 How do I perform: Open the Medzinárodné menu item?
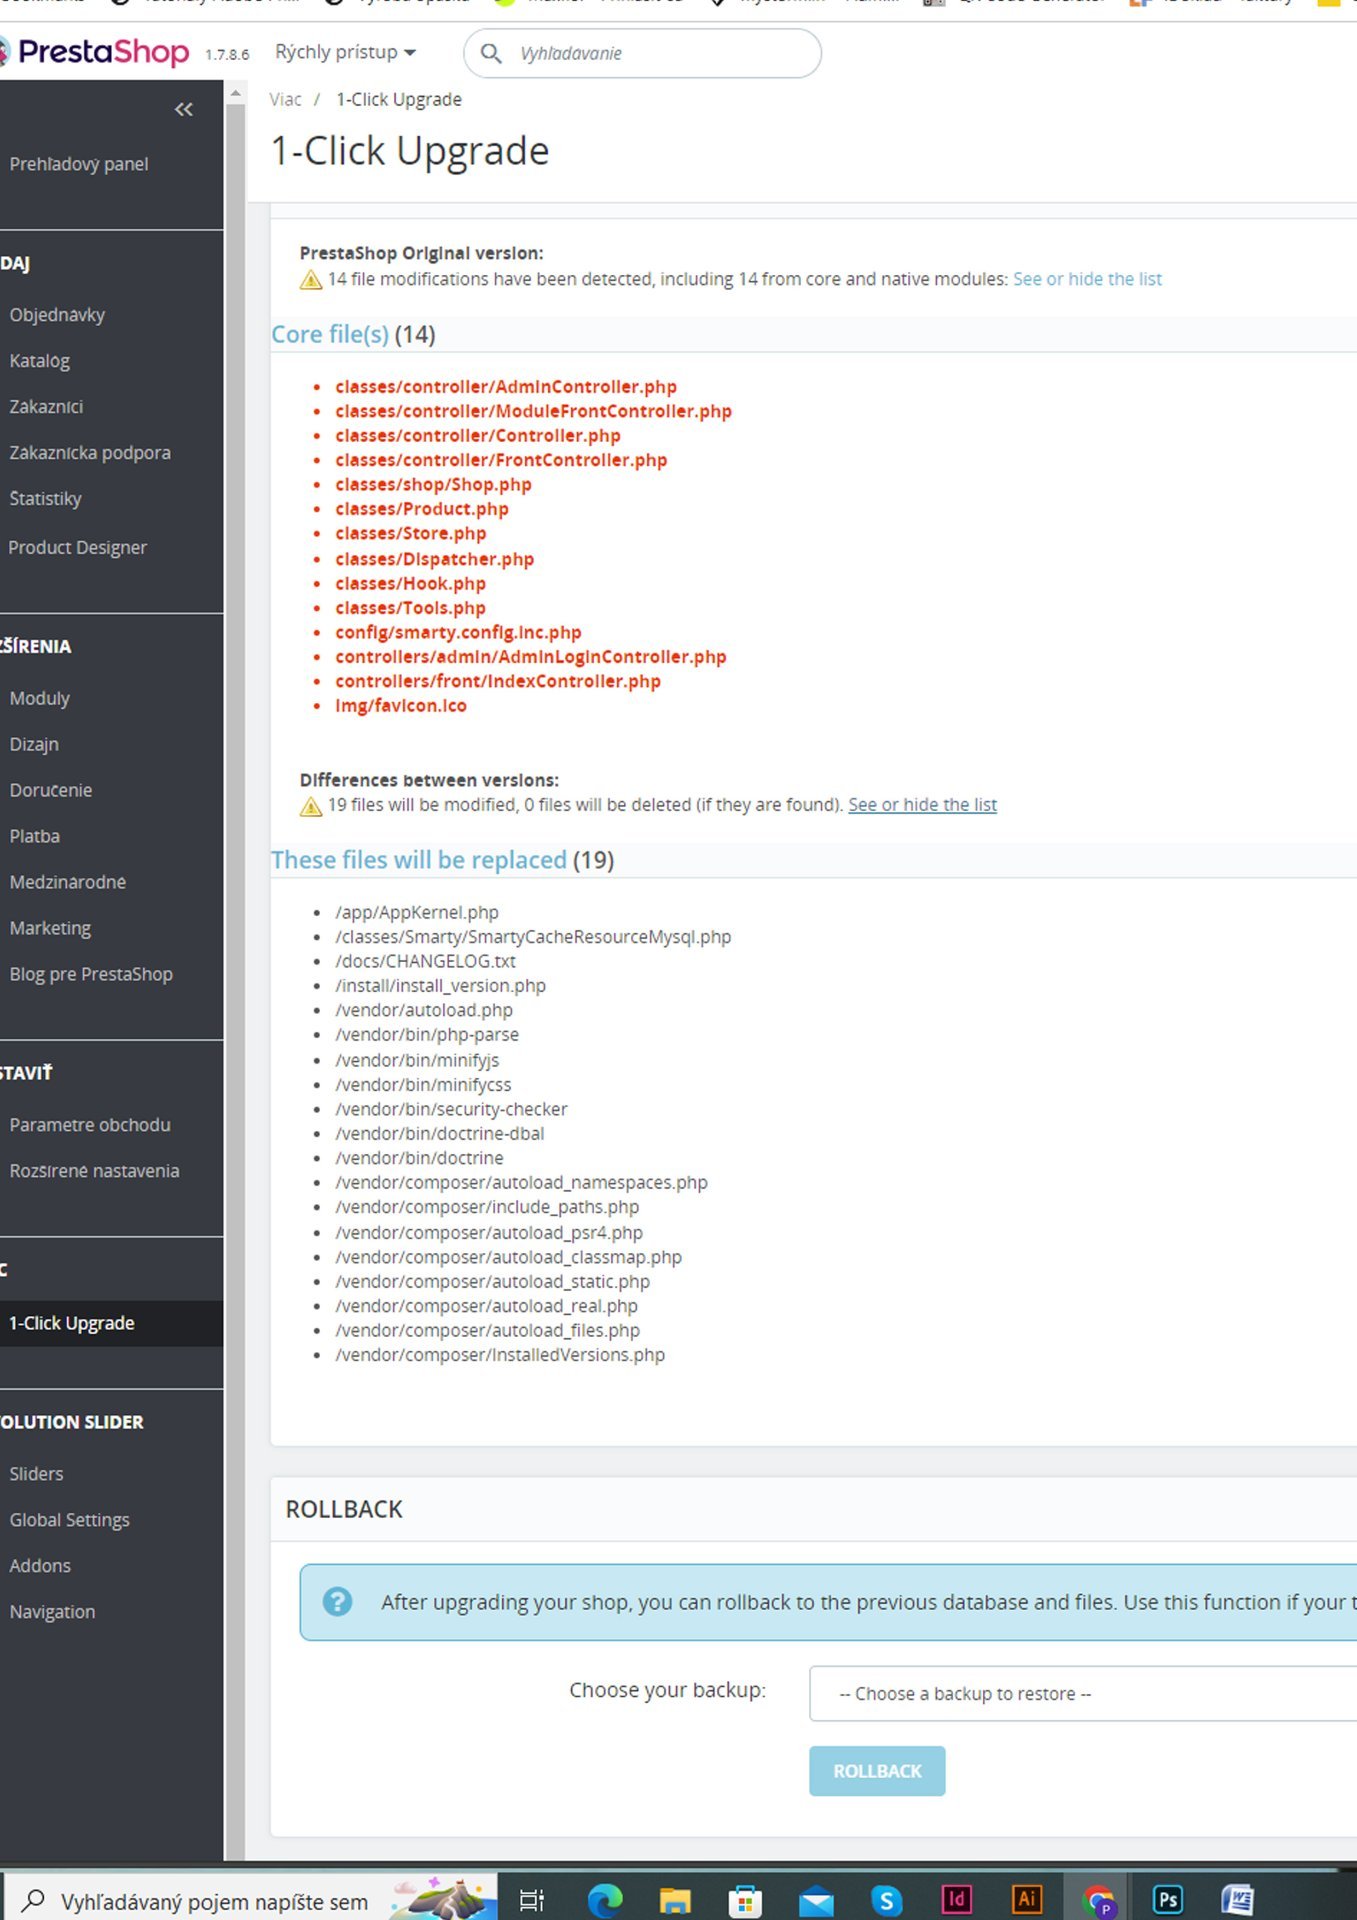[x=68, y=883]
